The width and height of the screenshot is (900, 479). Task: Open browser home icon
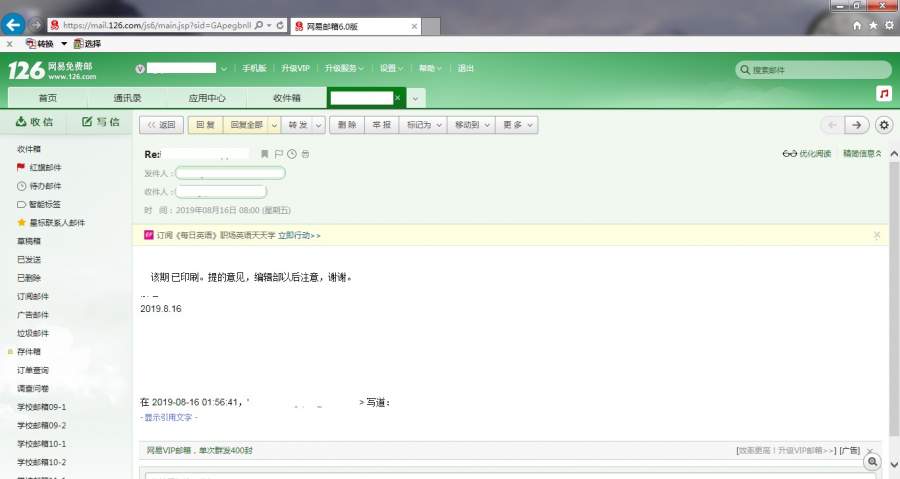pos(857,25)
